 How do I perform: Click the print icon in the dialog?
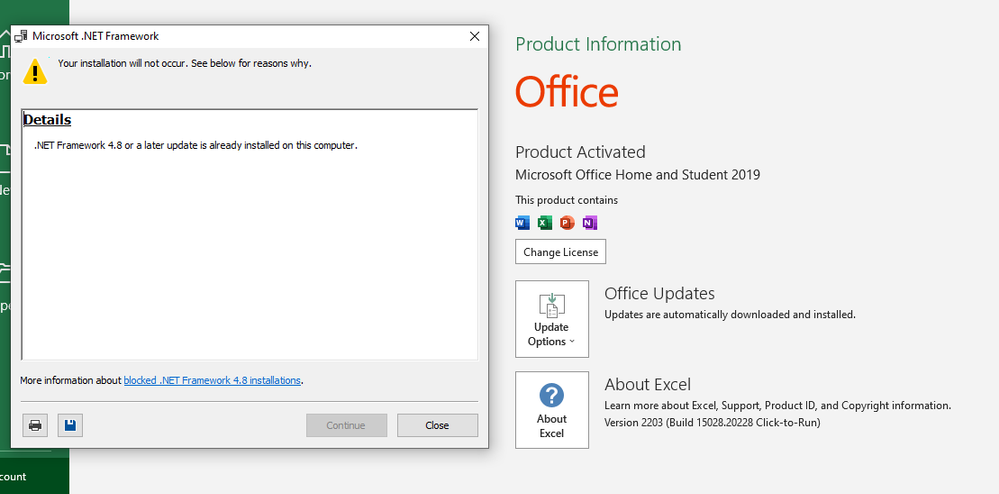point(35,426)
